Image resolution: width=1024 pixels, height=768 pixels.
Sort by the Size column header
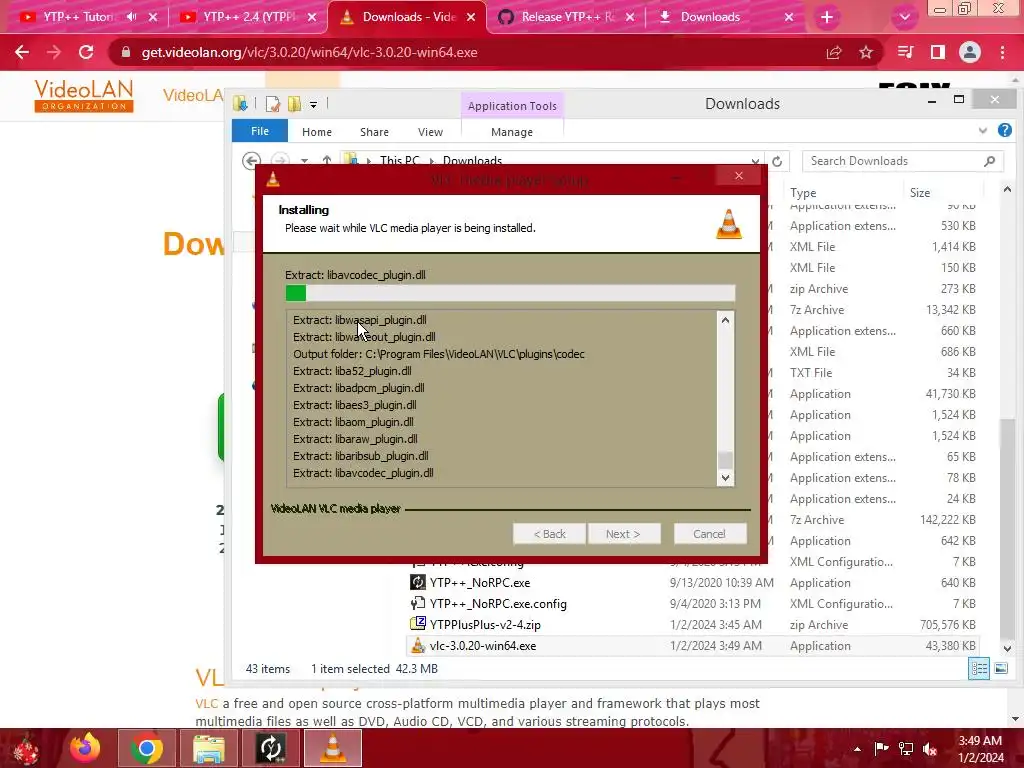[x=920, y=193]
